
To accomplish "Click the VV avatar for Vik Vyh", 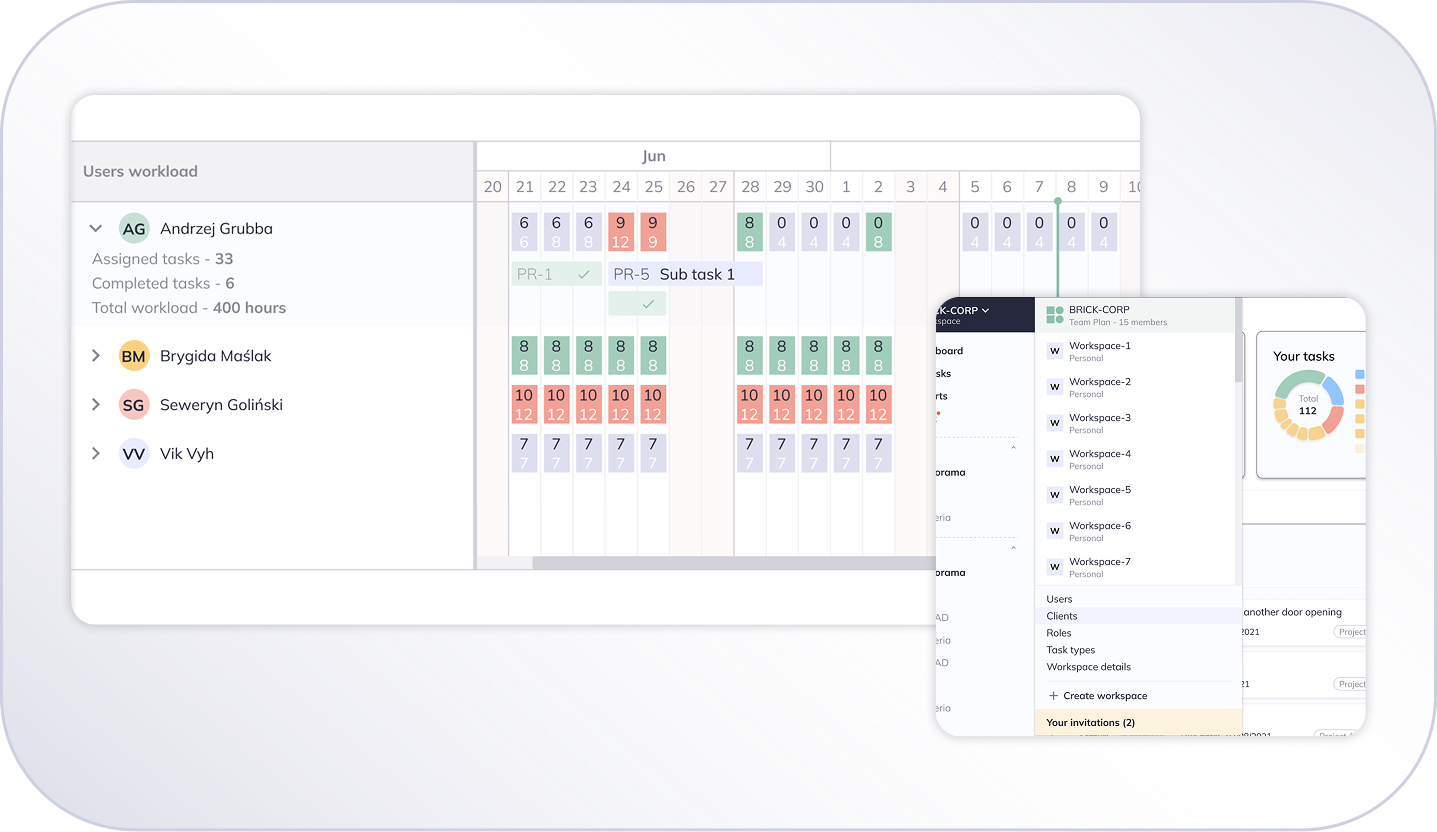I will click(134, 454).
